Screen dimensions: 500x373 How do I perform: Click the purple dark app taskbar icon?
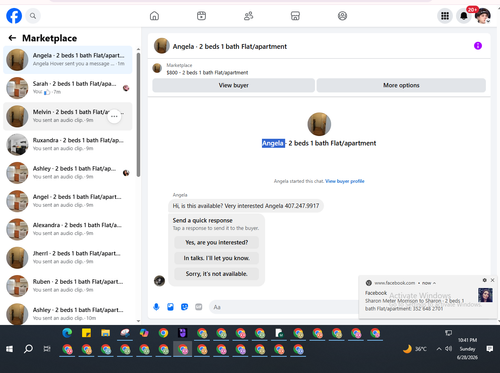coord(183,333)
